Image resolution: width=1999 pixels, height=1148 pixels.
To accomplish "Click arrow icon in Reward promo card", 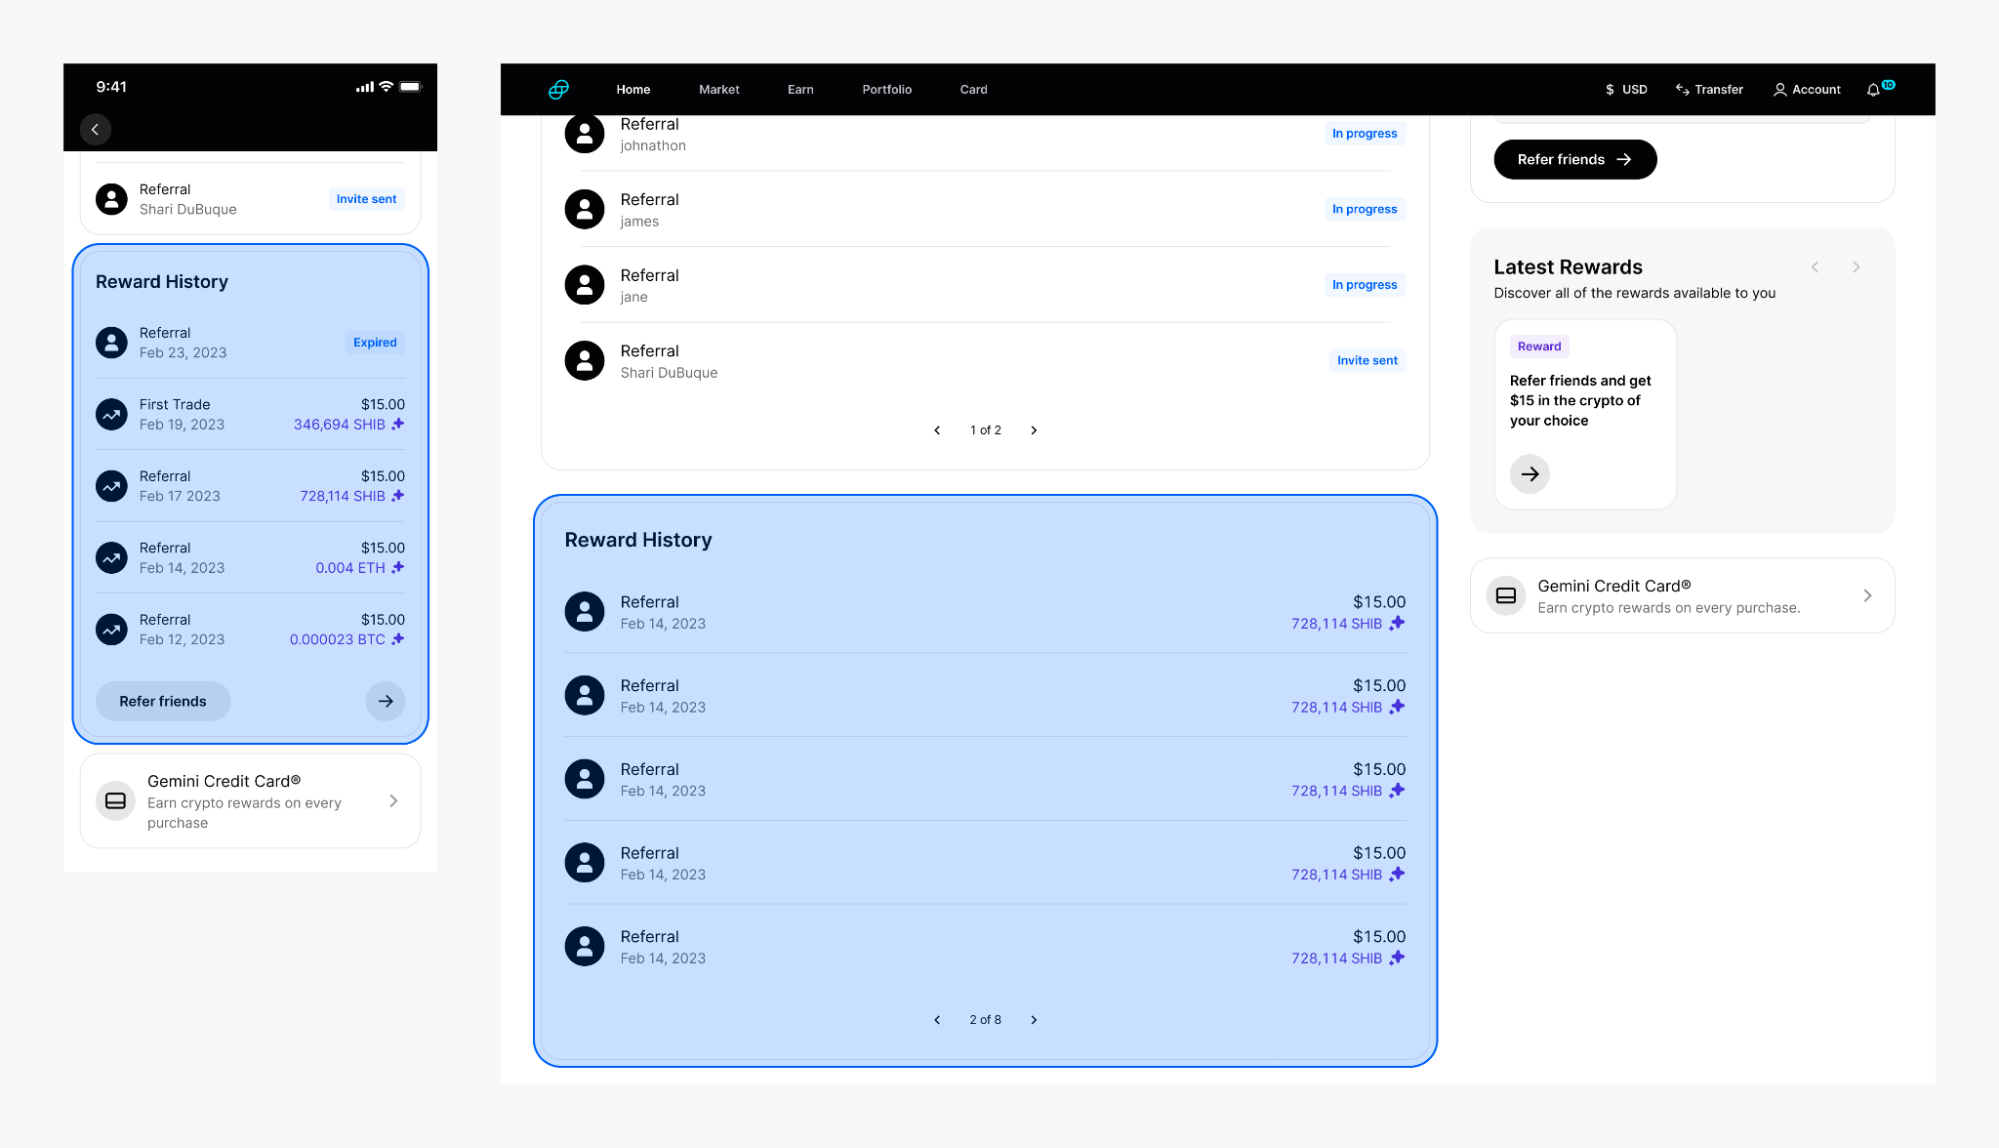I will pyautogui.click(x=1529, y=474).
